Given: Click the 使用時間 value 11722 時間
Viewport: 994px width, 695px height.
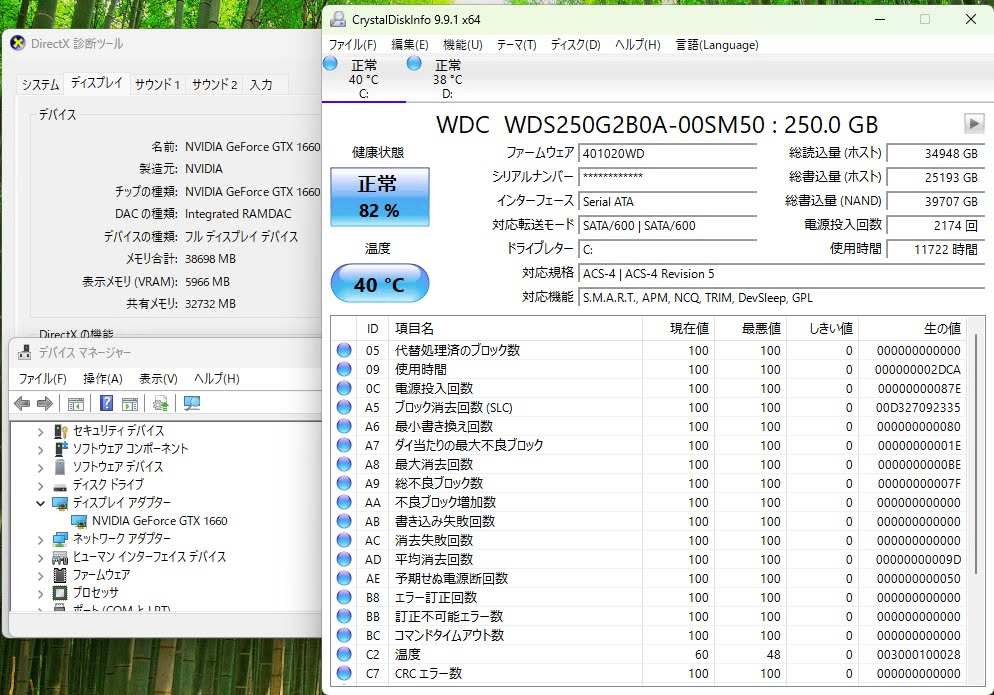Looking at the screenshot, I should click(x=935, y=249).
